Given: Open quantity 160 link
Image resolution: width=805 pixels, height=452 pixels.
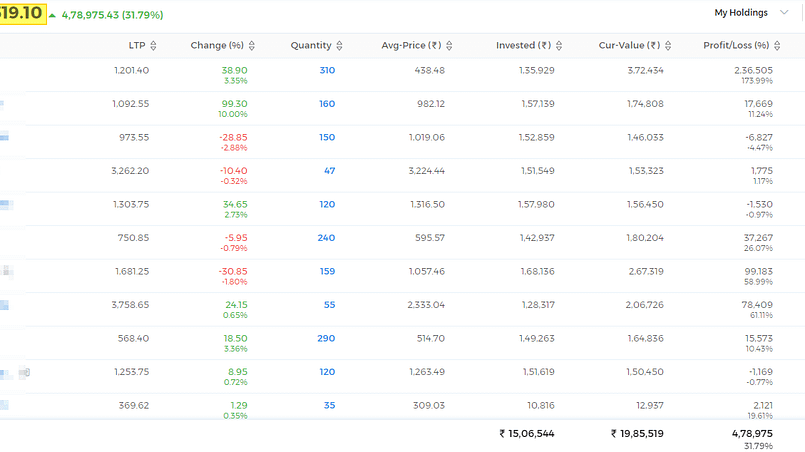Looking at the screenshot, I should [x=327, y=104].
